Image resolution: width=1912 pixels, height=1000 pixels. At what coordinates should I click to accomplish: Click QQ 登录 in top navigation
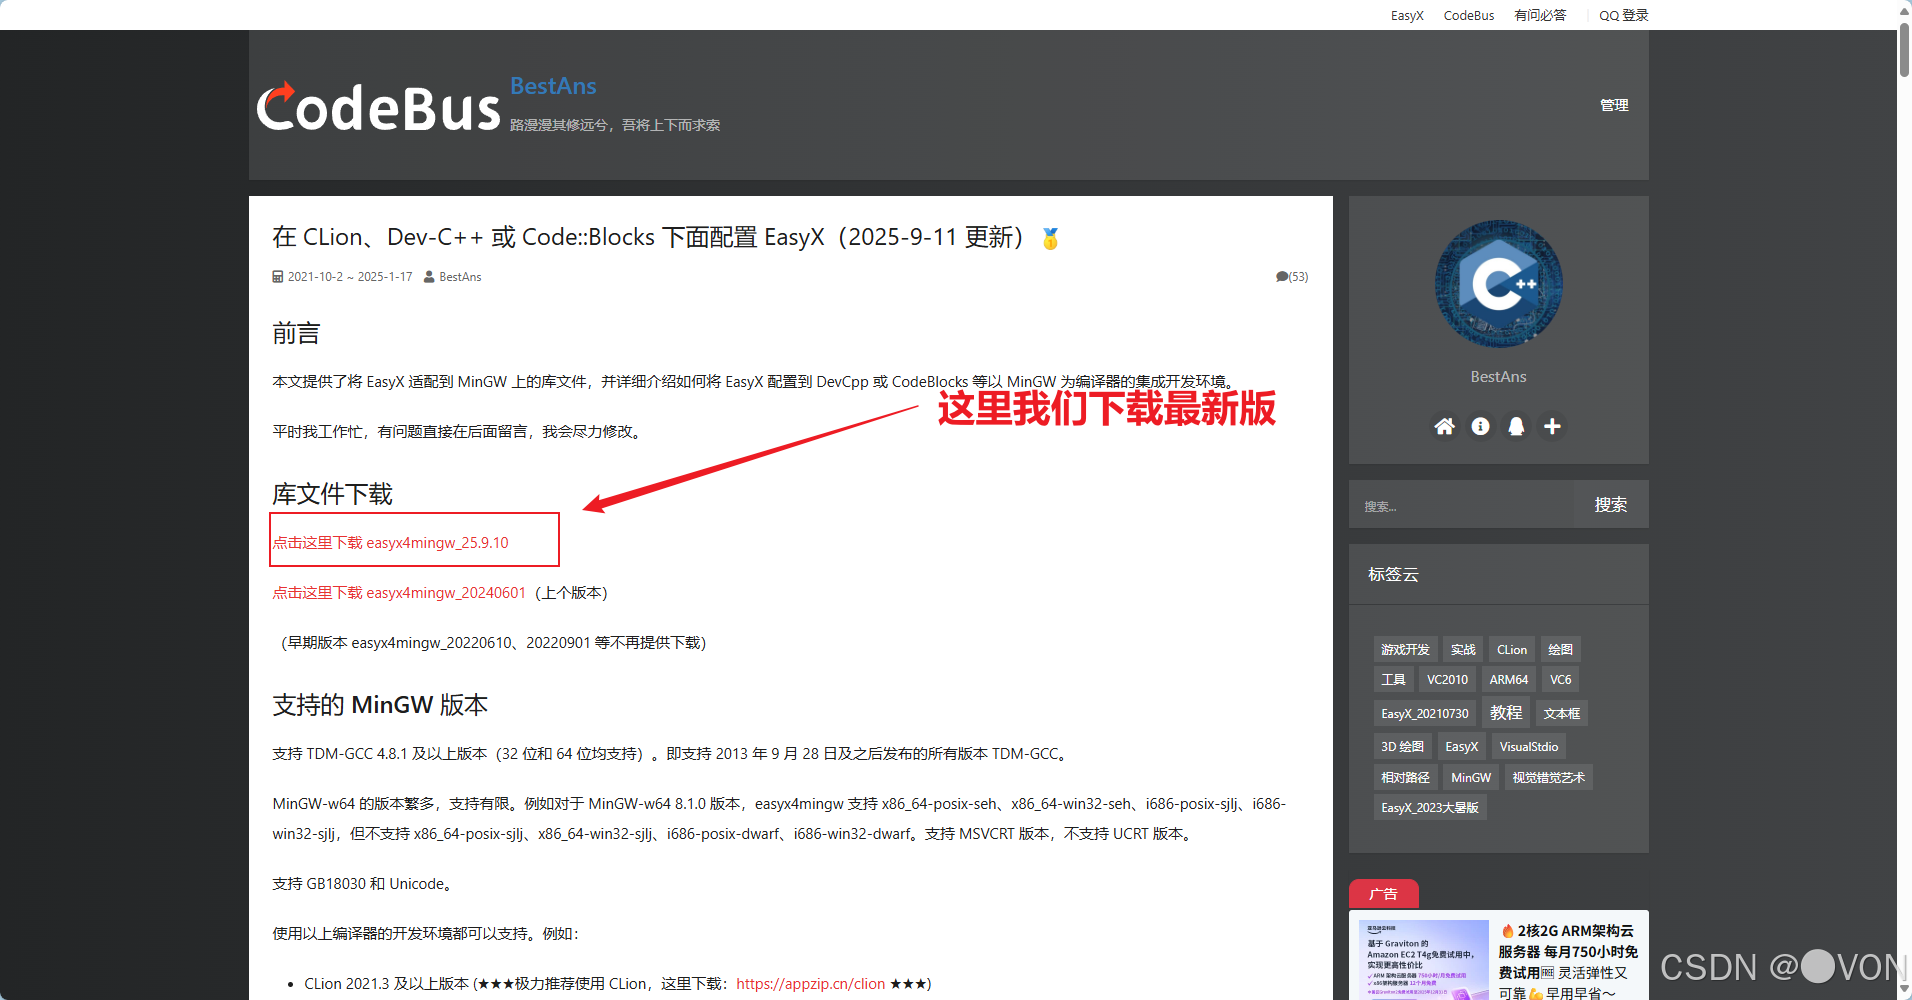[1624, 15]
